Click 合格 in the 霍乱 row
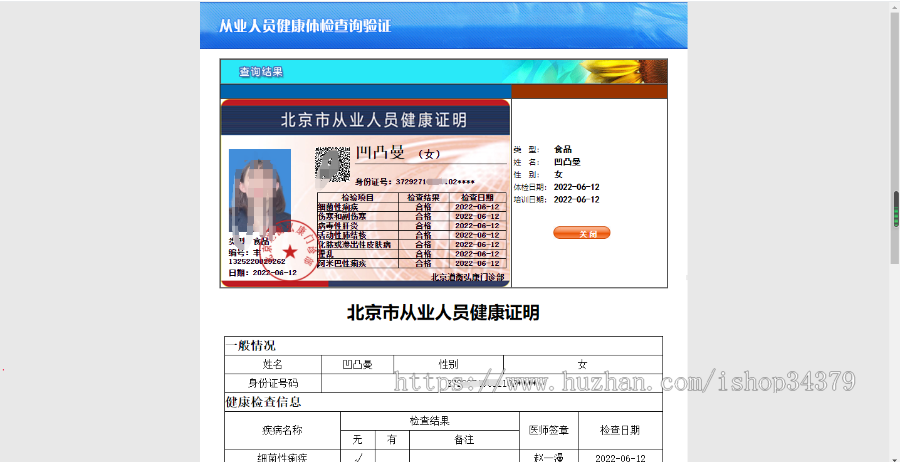Viewport: 900px width, 462px height. pyautogui.click(x=424, y=254)
